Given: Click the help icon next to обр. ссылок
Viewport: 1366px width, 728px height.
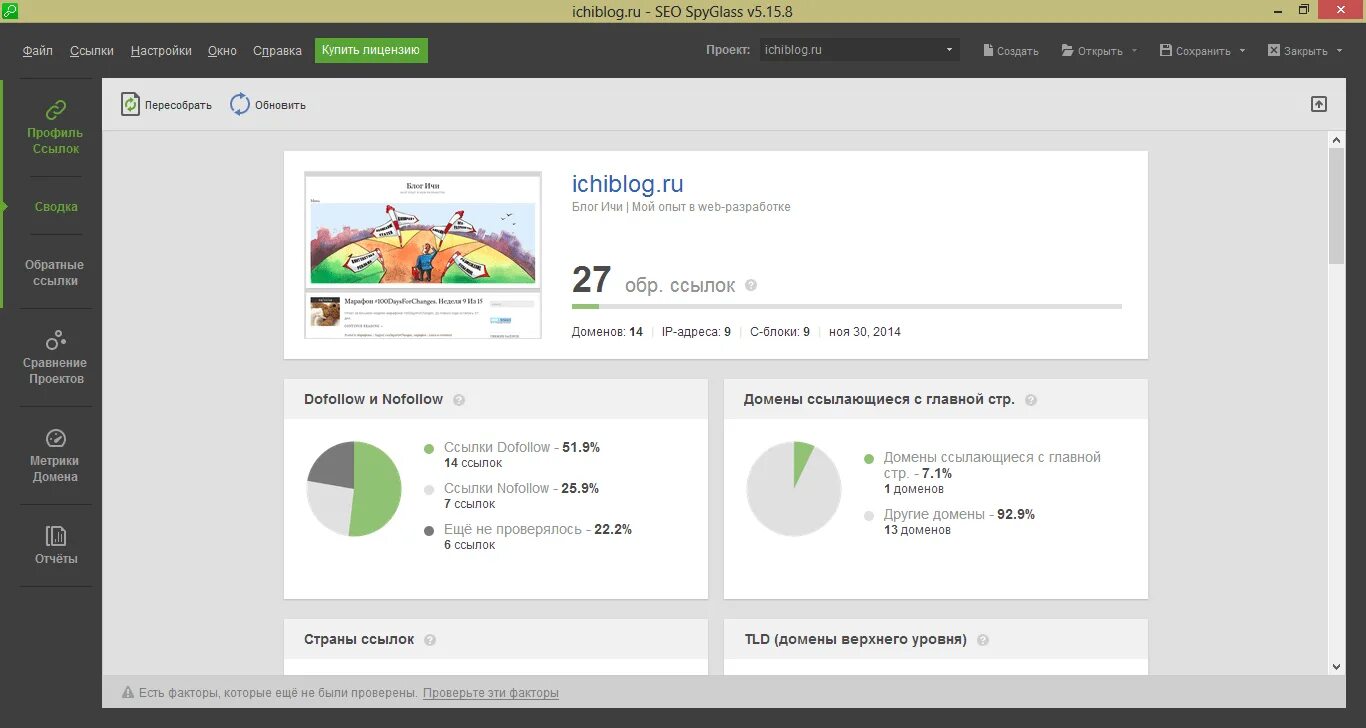Looking at the screenshot, I should (x=751, y=285).
